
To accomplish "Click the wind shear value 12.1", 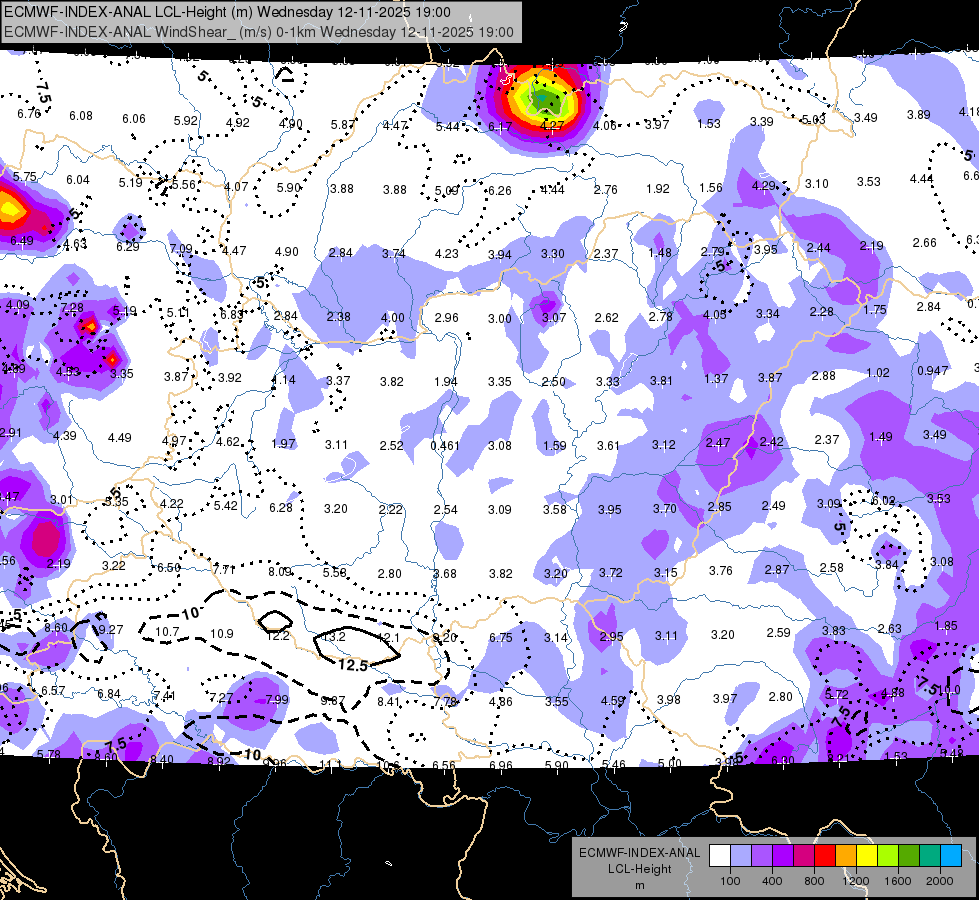I will (x=388, y=637).
